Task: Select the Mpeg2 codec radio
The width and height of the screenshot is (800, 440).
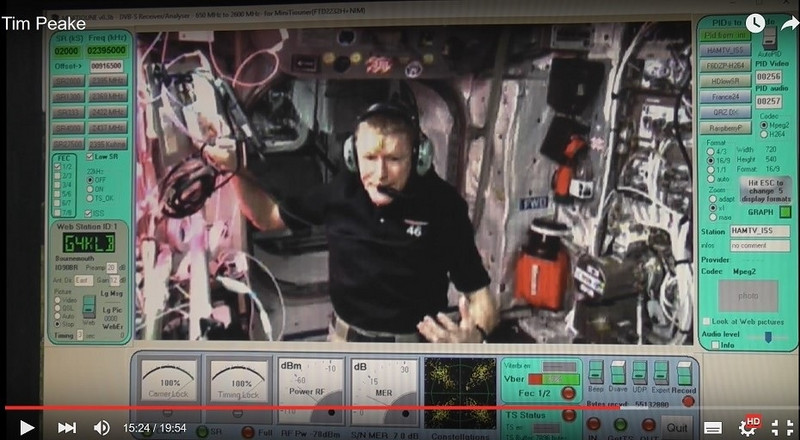Action: click(764, 125)
